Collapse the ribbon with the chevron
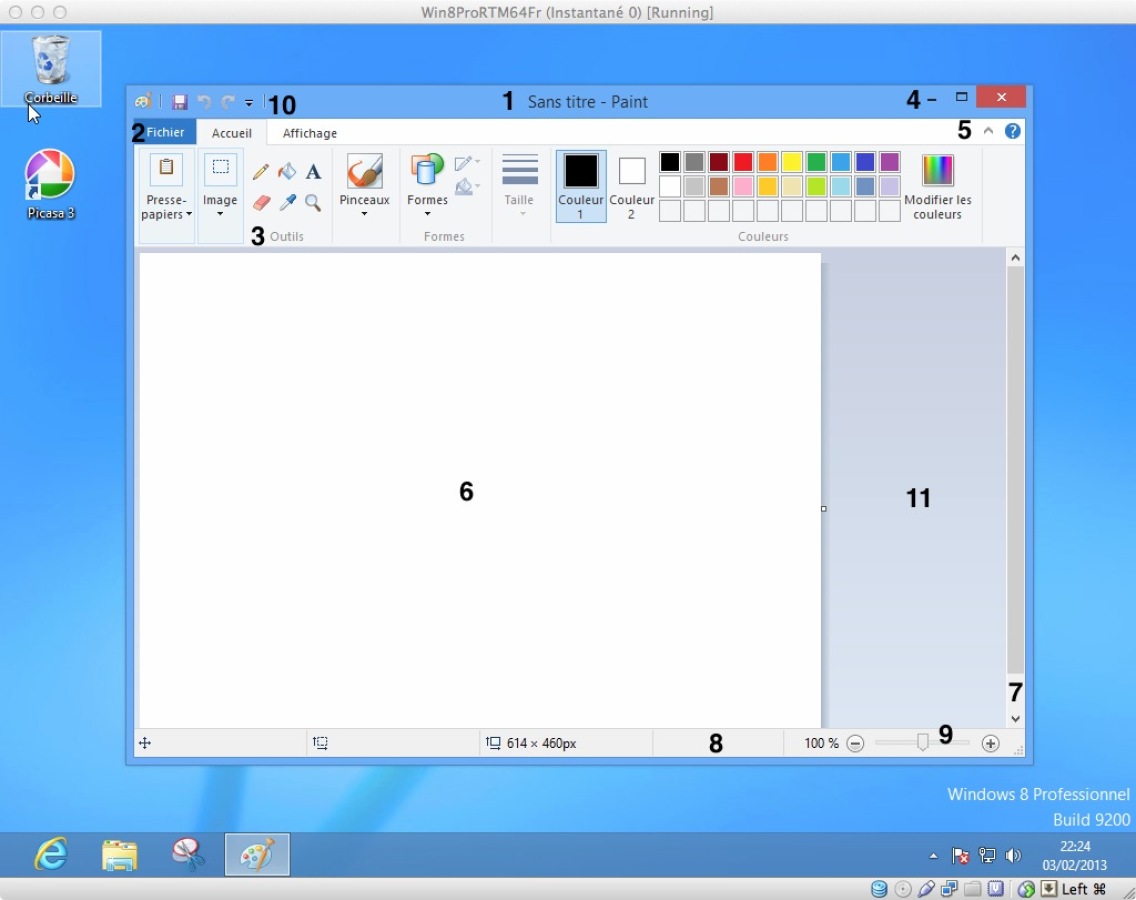The width and height of the screenshot is (1136, 900). [x=988, y=131]
